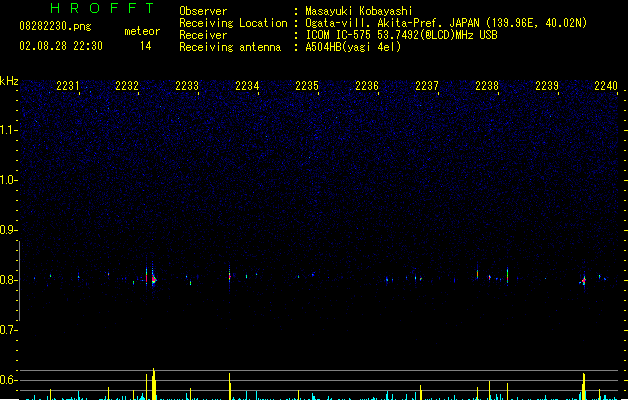This screenshot has width=629, height=400.
Task: Click the A504HB(yagi 4el) antenna text
Action: (x=353, y=47)
